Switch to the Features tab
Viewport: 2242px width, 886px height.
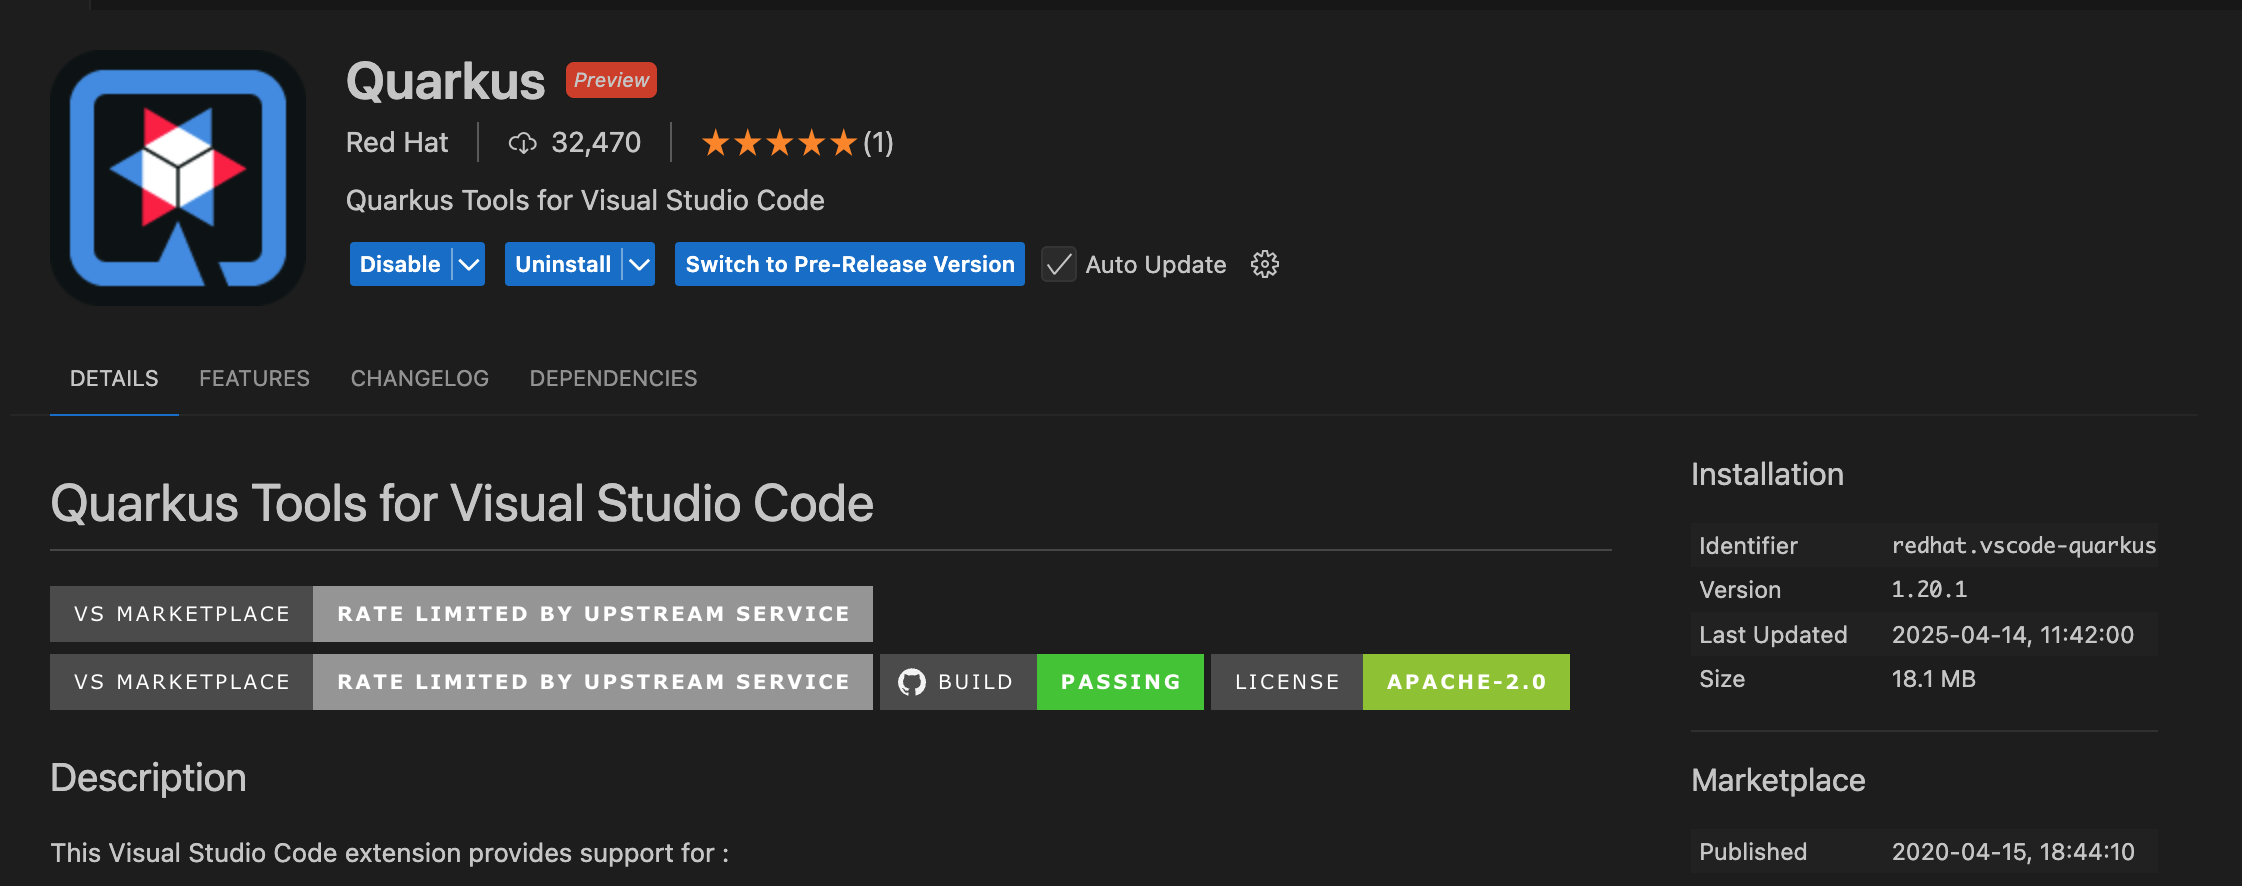click(254, 378)
